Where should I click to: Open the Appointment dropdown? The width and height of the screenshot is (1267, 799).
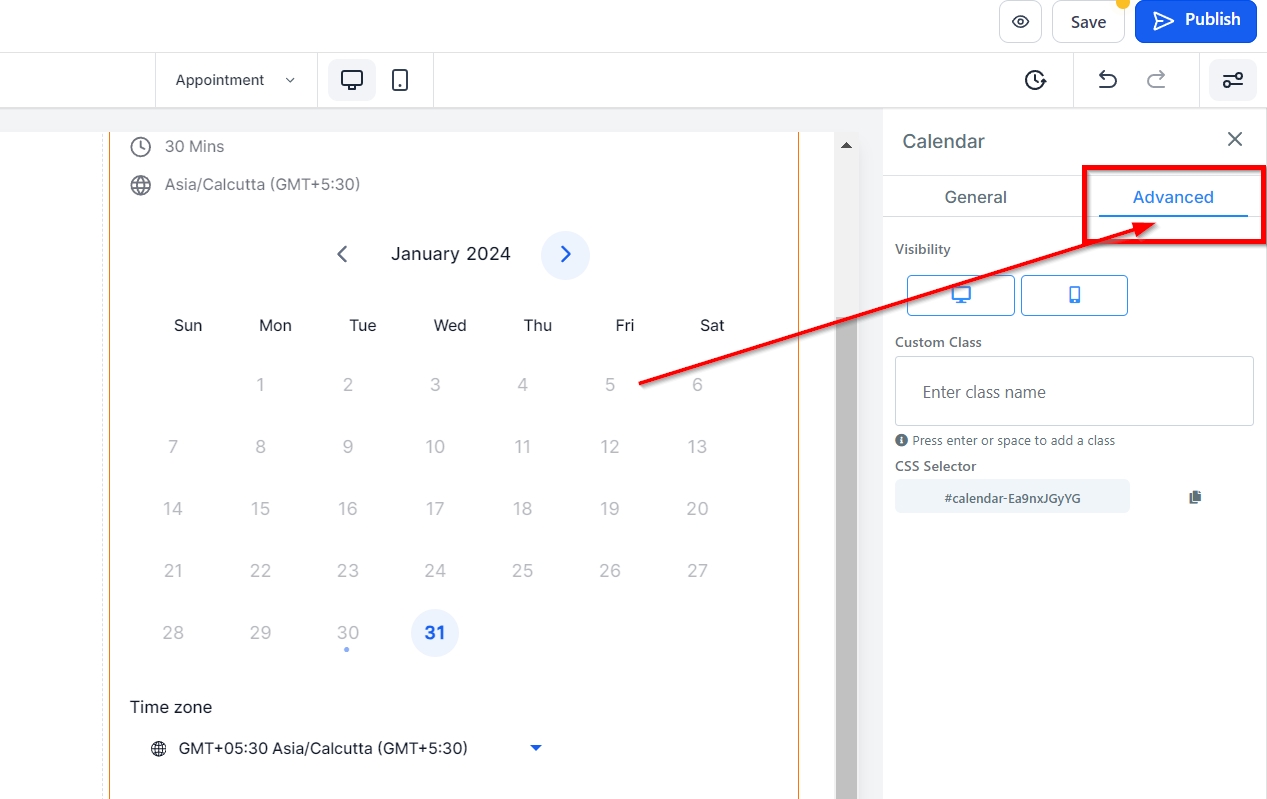[x=236, y=80]
